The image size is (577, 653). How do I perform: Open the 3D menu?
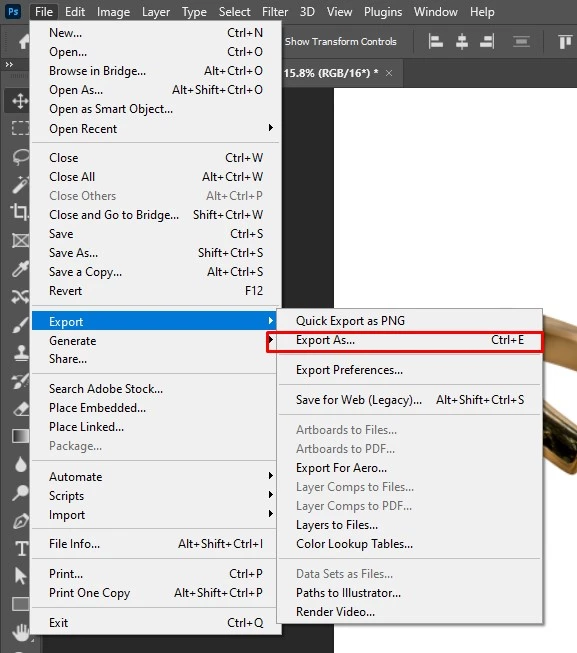[307, 12]
